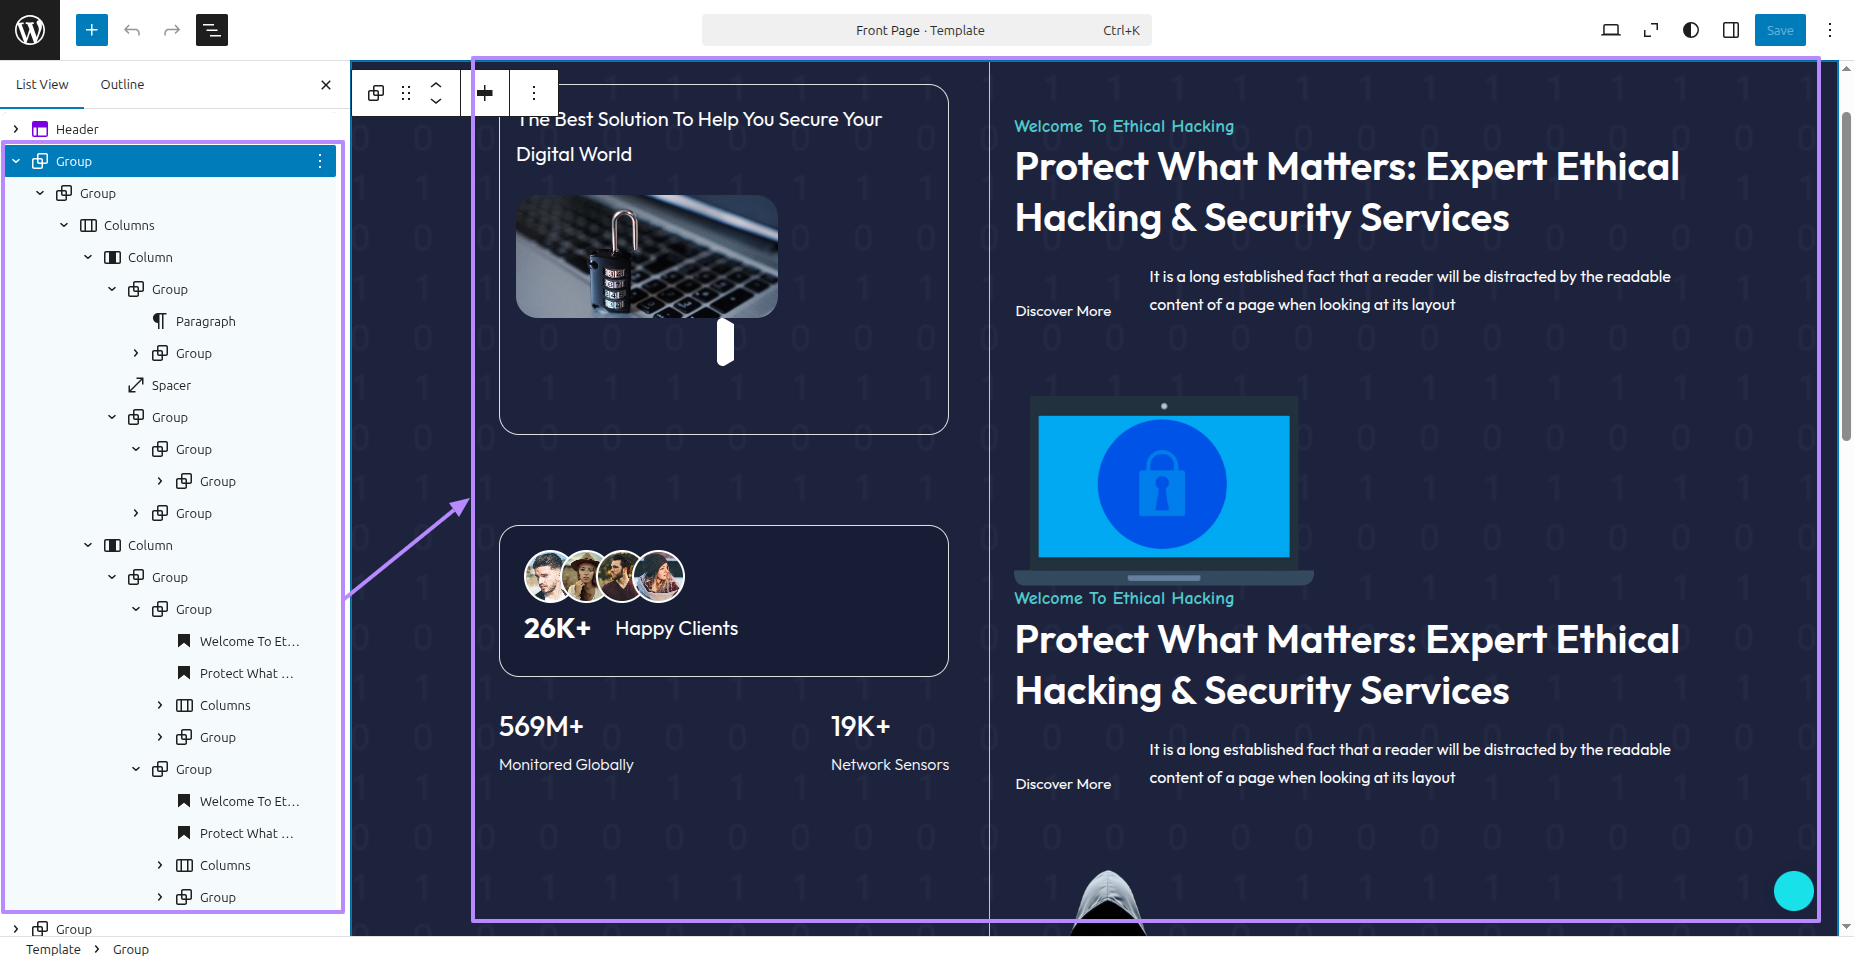This screenshot has height=961, width=1854.
Task: Click the Spacer arrow icon in List View
Action: (136, 385)
